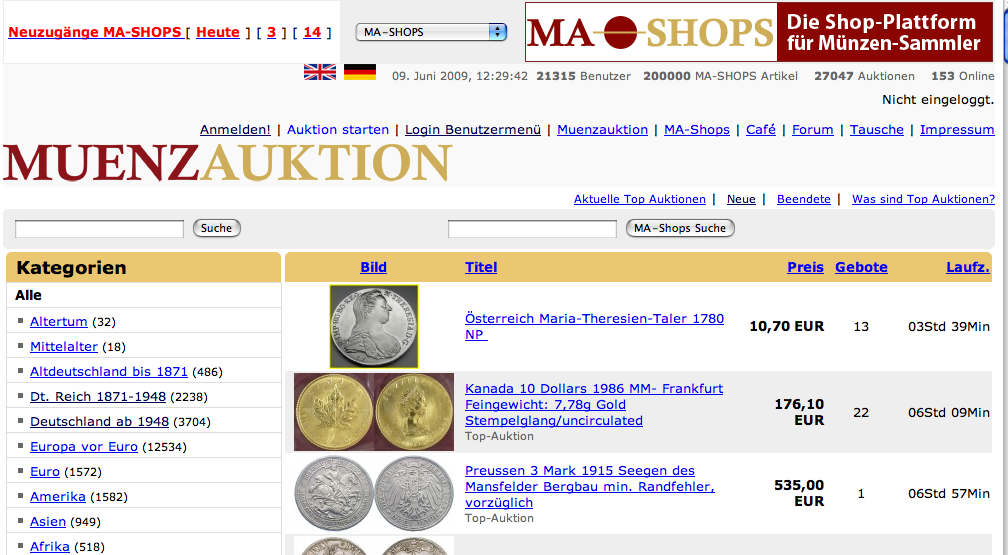Click remaining time 03Std 39Min
Image resolution: width=1008 pixels, height=555 pixels.
[x=949, y=327]
